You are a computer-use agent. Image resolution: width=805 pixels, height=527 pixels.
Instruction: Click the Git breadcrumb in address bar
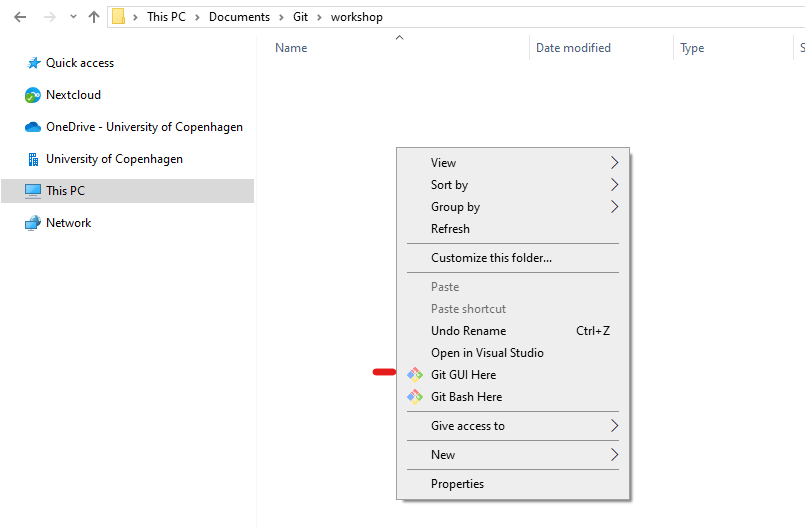pos(300,17)
